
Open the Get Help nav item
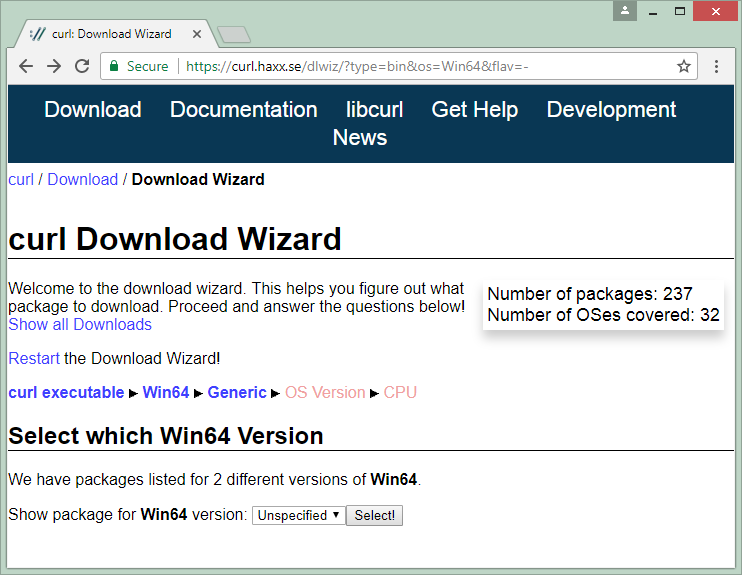point(475,109)
